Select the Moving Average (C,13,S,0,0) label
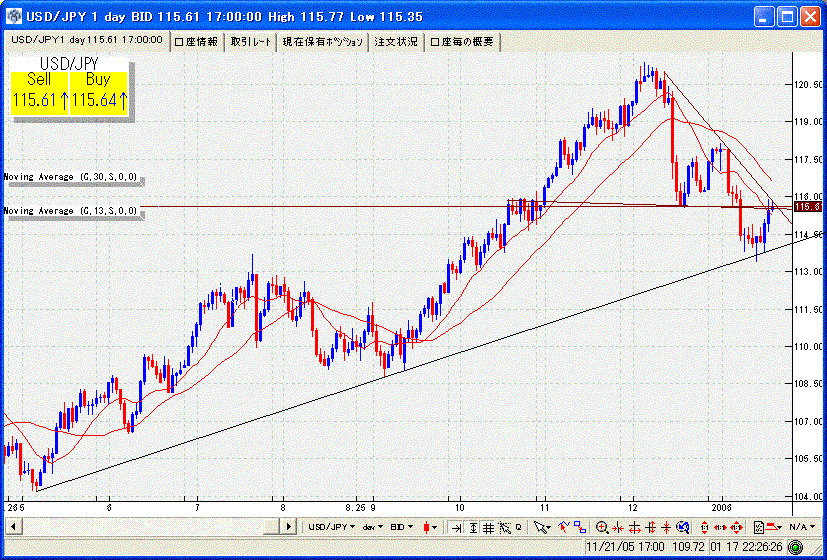827x560 pixels. click(73, 211)
